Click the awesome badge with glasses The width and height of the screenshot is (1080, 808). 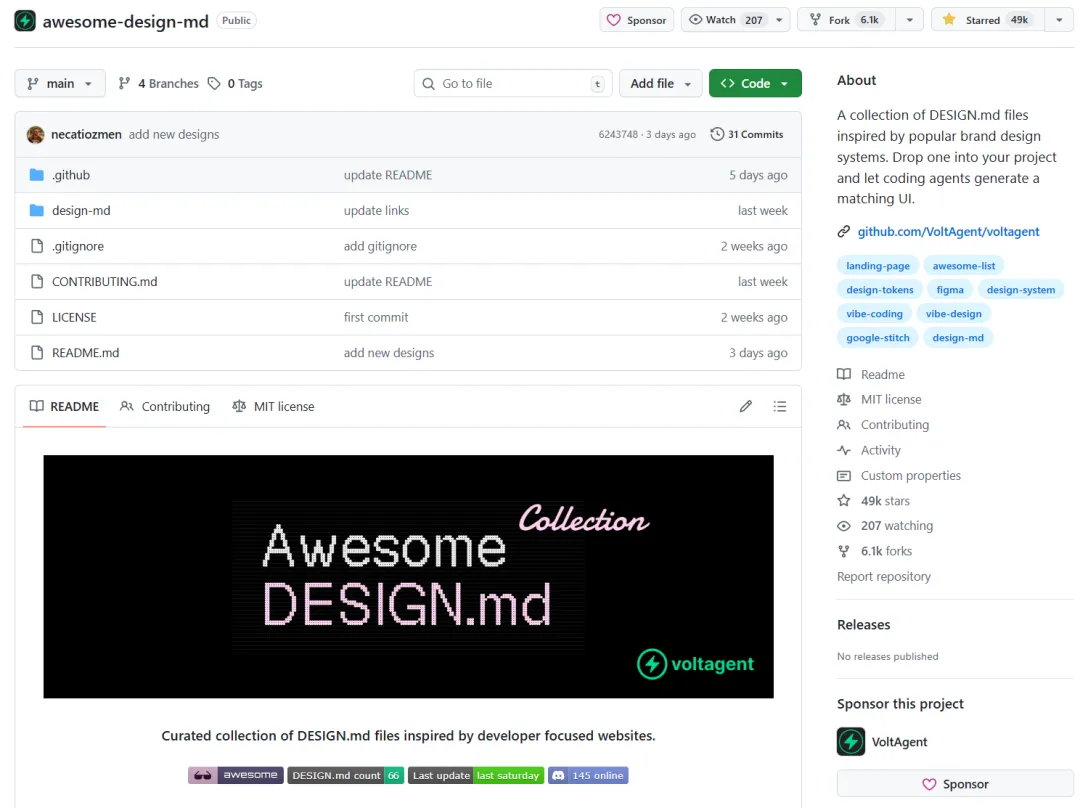pos(236,775)
